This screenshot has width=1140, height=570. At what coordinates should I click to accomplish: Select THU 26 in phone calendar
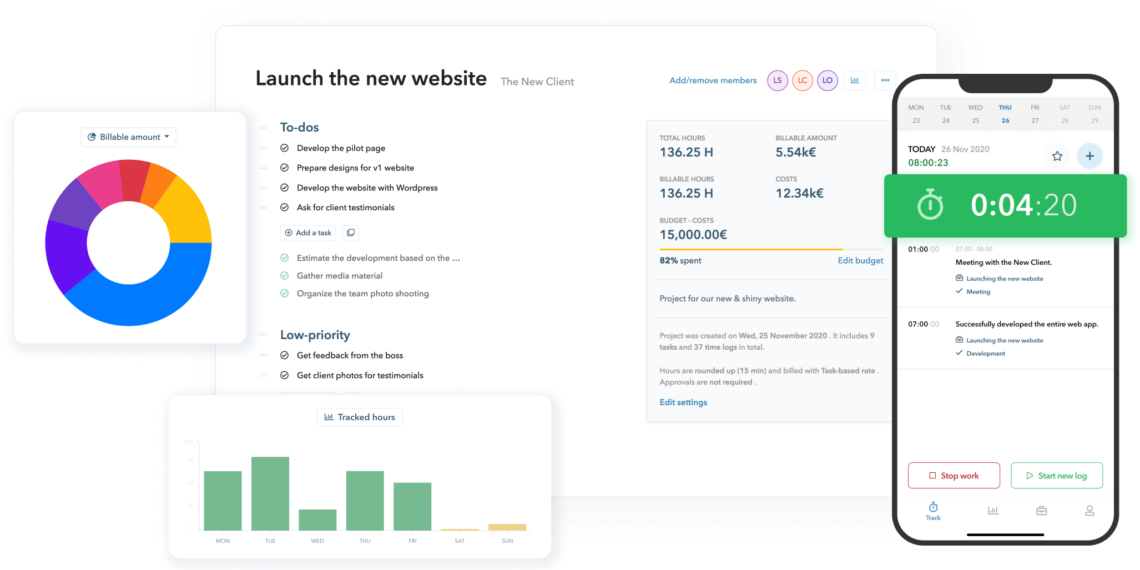click(x=1005, y=114)
